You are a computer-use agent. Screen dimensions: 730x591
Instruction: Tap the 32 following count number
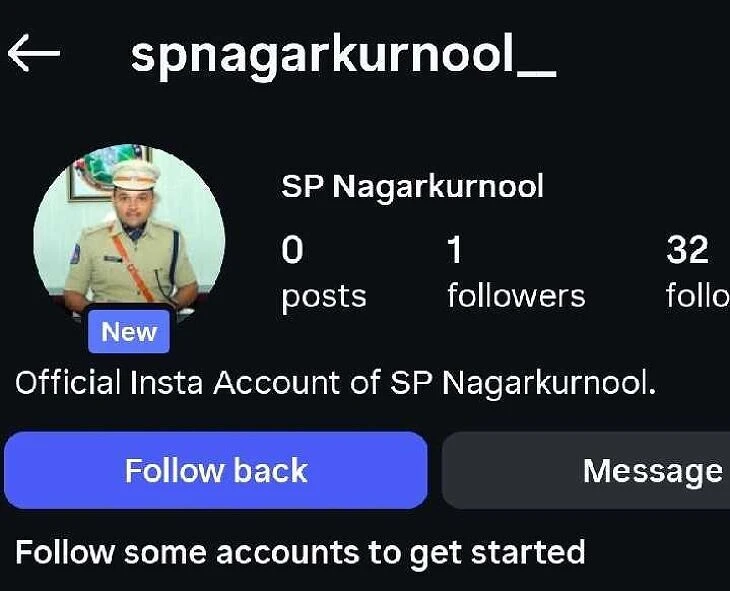[x=687, y=250]
